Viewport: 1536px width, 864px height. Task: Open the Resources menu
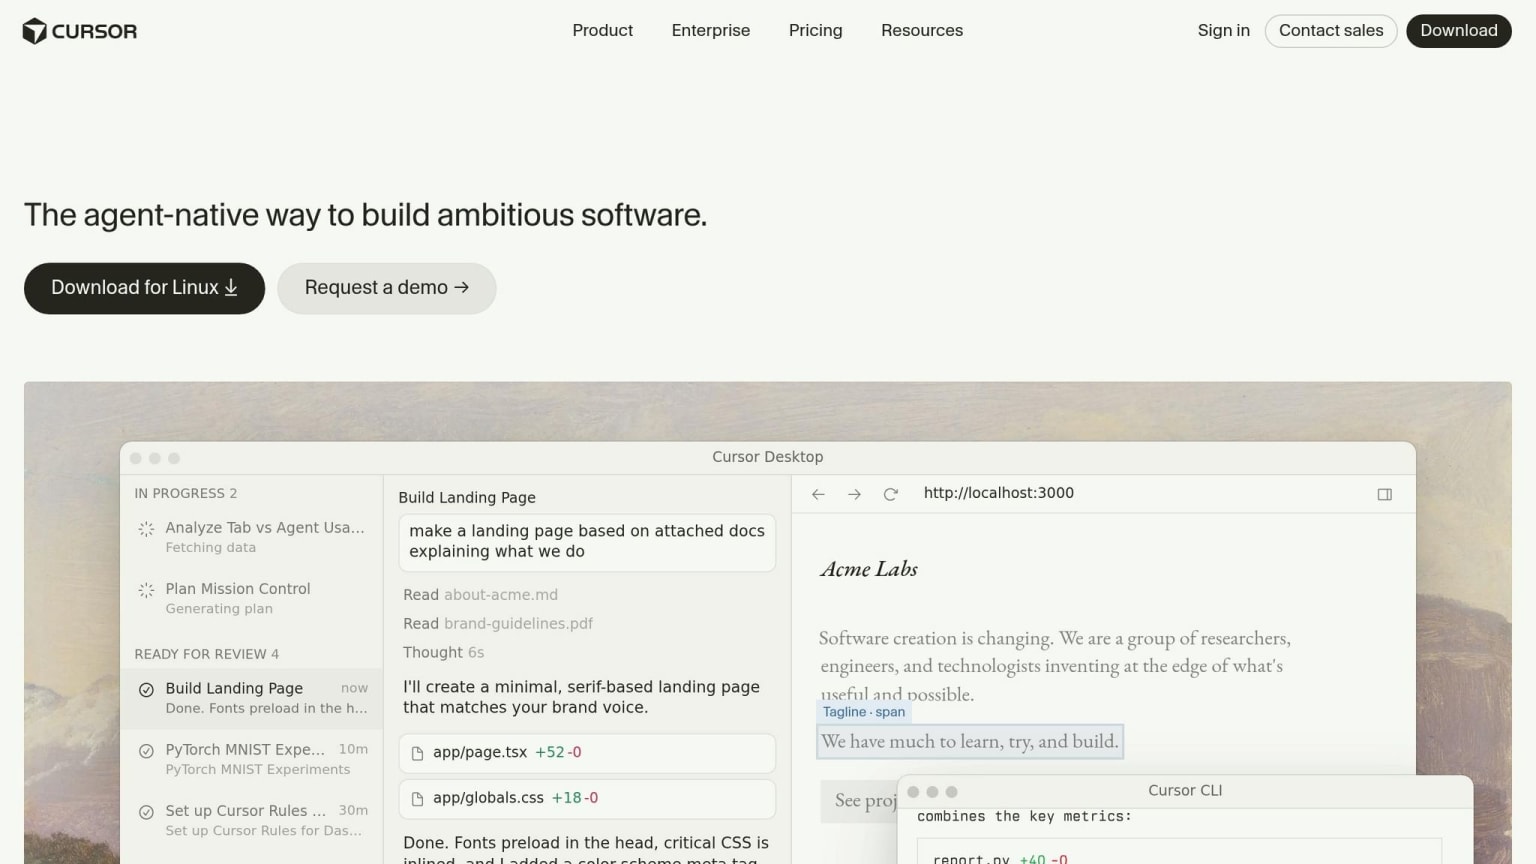(x=921, y=31)
